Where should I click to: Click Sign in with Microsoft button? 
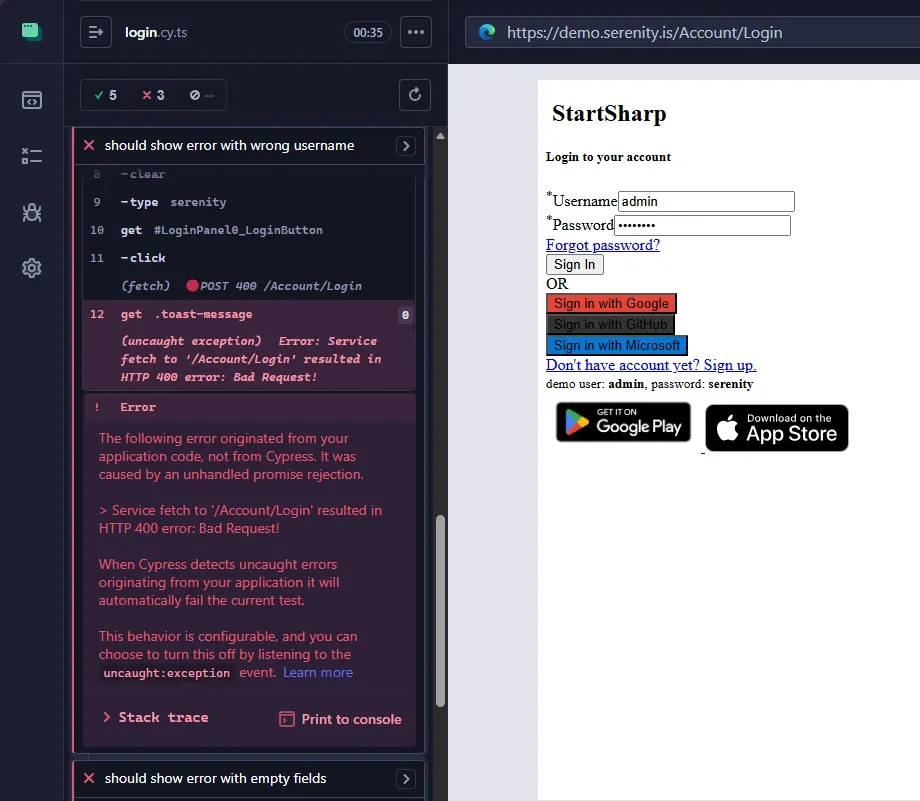click(617, 346)
